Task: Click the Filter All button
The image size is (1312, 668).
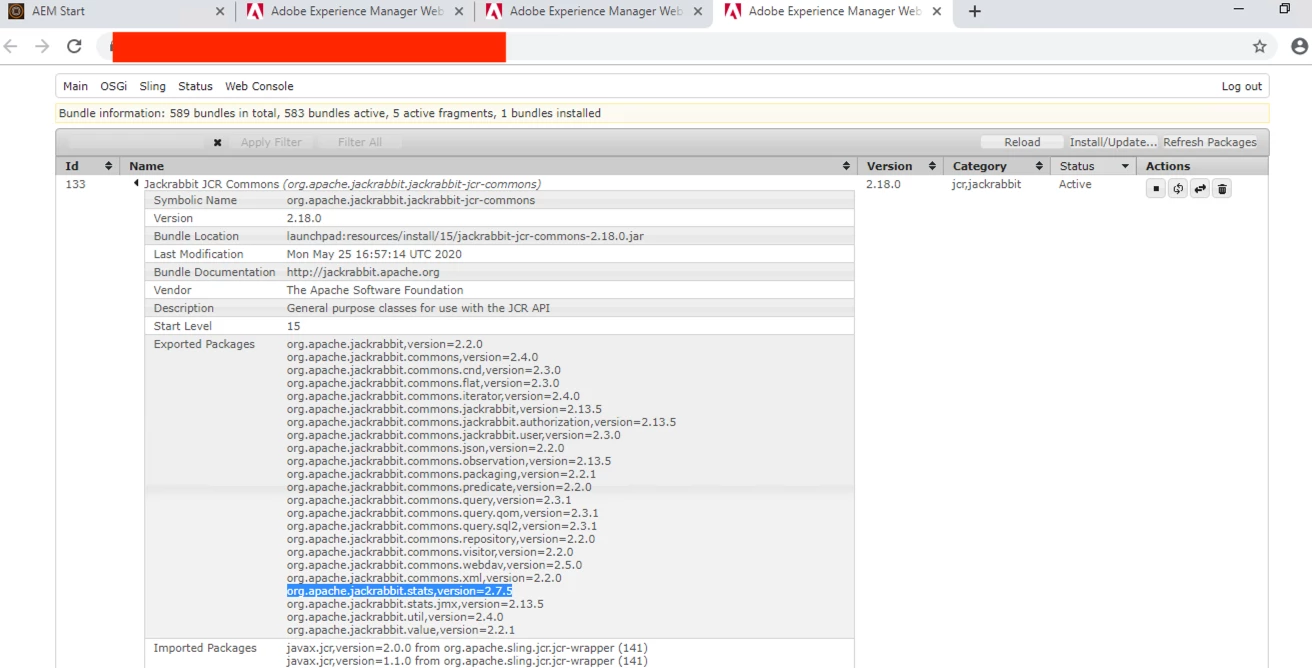Action: [360, 142]
